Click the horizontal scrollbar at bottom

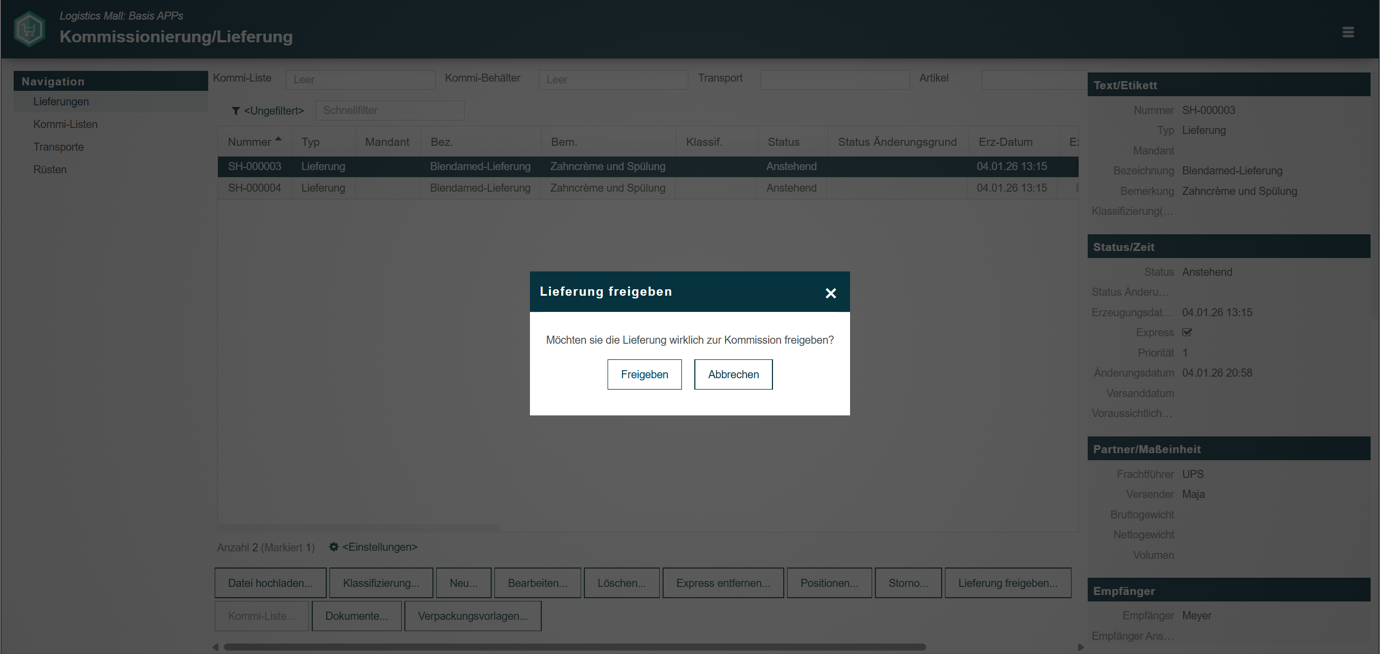coord(574,647)
